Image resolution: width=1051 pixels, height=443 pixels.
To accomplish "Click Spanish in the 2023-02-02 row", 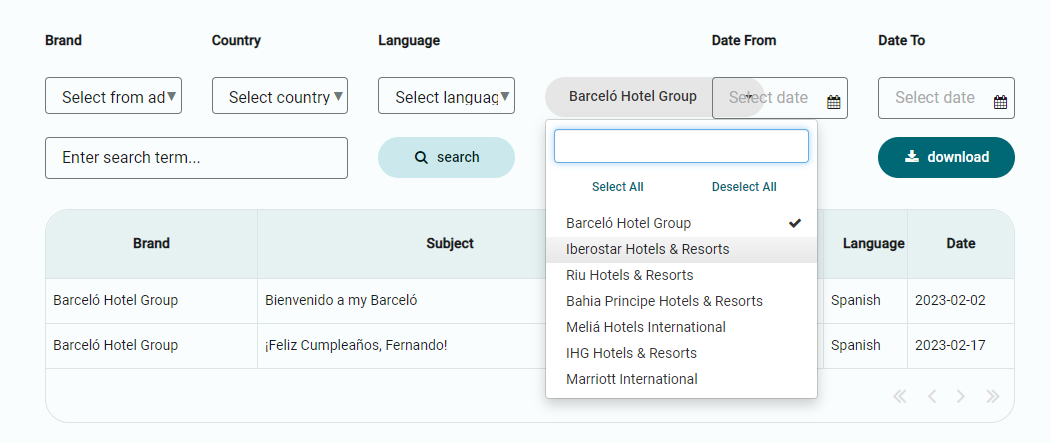I will point(856,300).
